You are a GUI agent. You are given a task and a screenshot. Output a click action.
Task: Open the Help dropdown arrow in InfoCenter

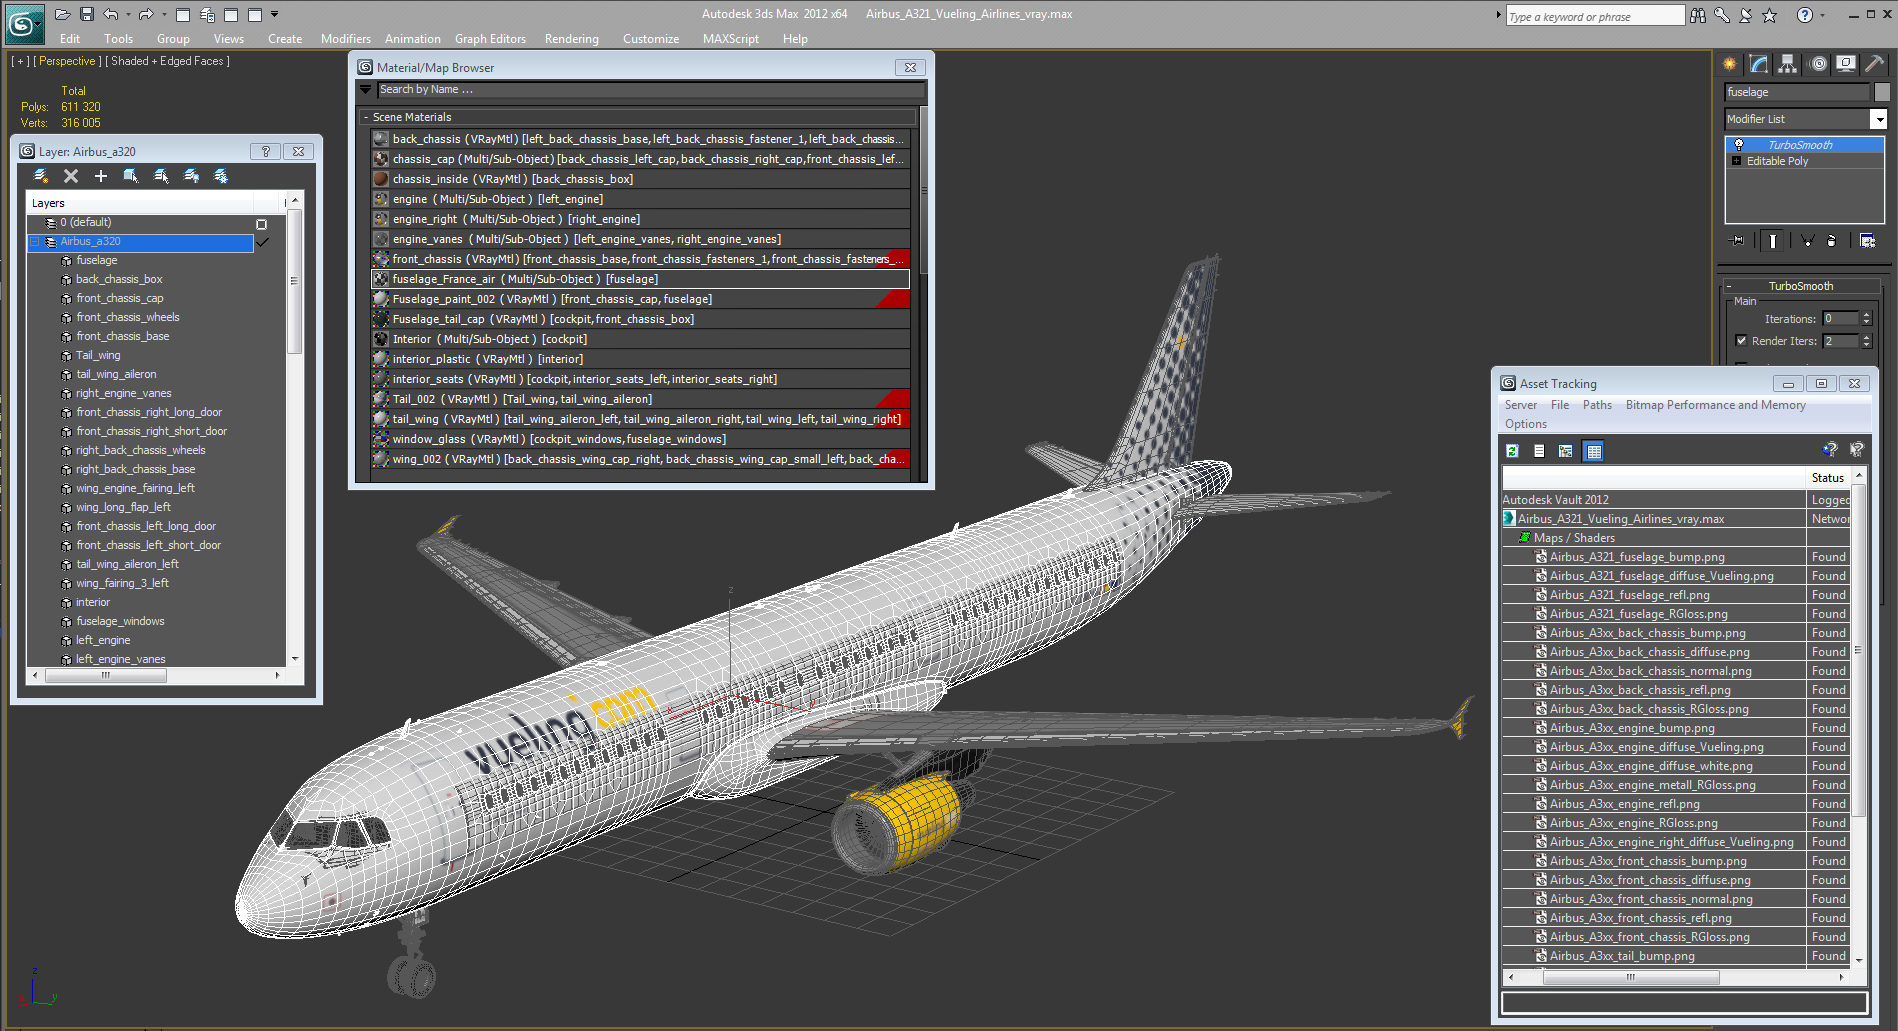(x=1823, y=15)
